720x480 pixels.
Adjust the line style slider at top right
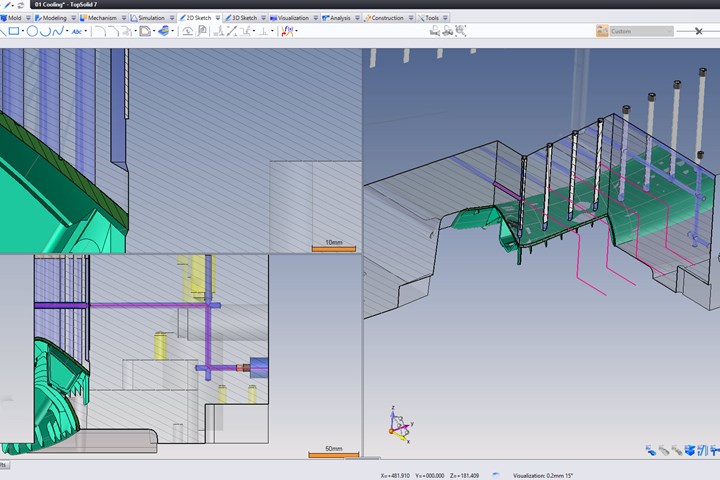click(697, 31)
